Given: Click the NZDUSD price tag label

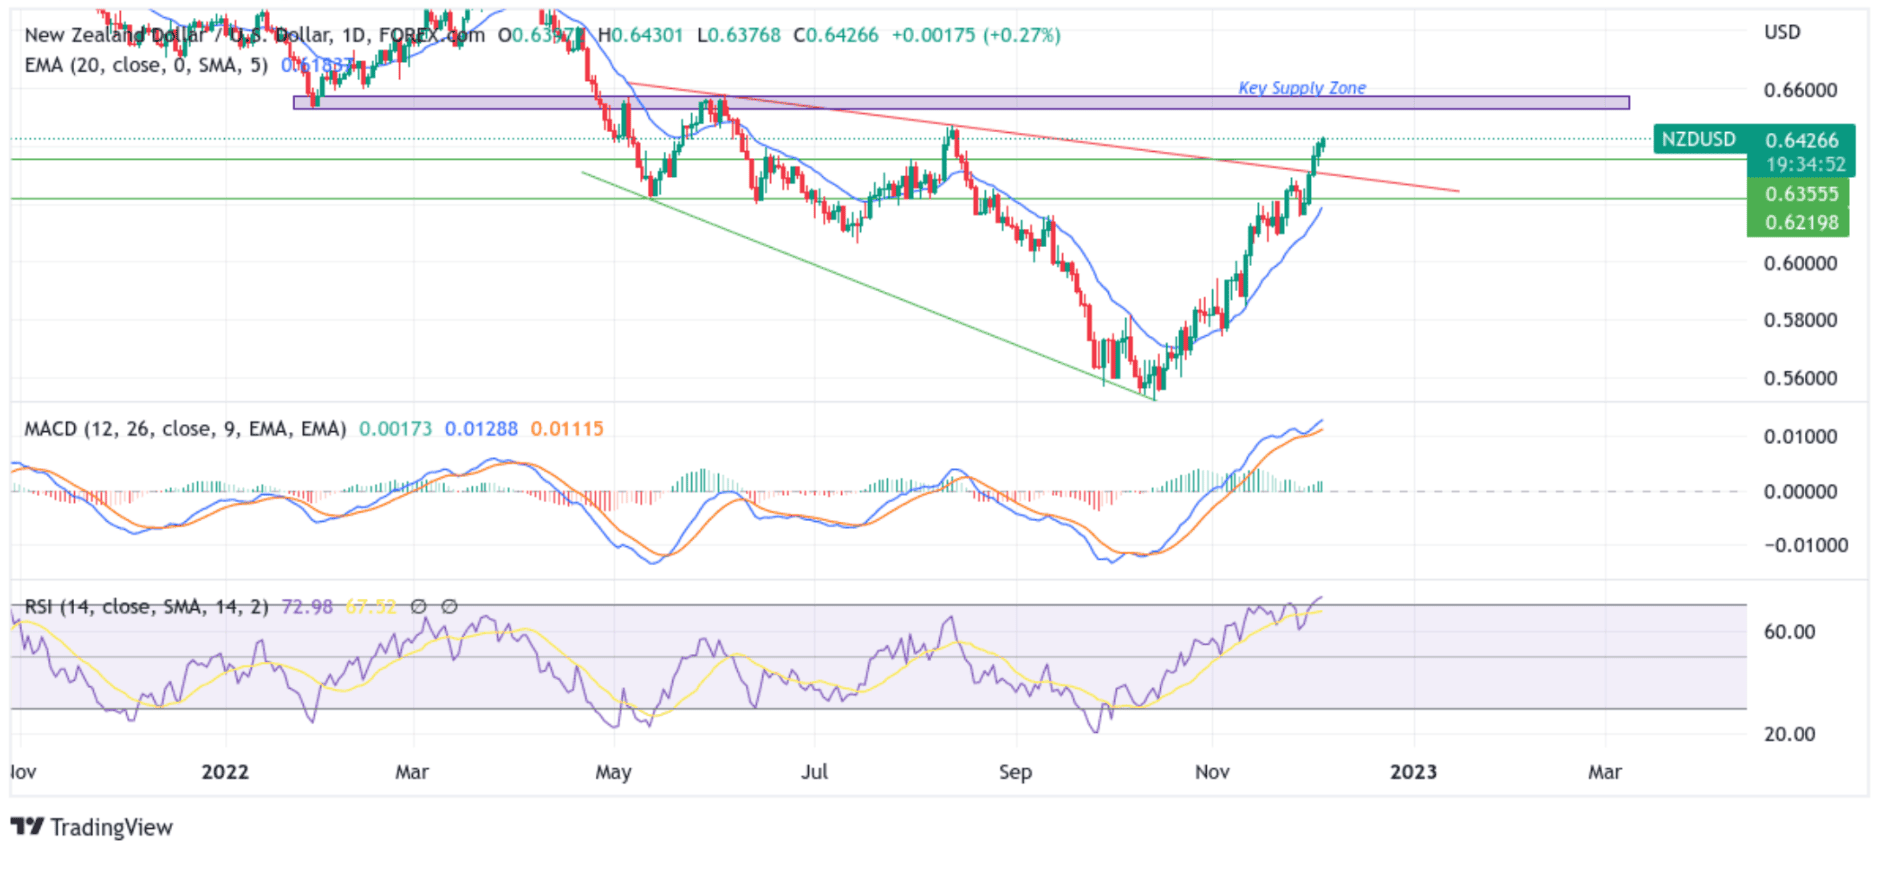Looking at the screenshot, I should click(1699, 139).
